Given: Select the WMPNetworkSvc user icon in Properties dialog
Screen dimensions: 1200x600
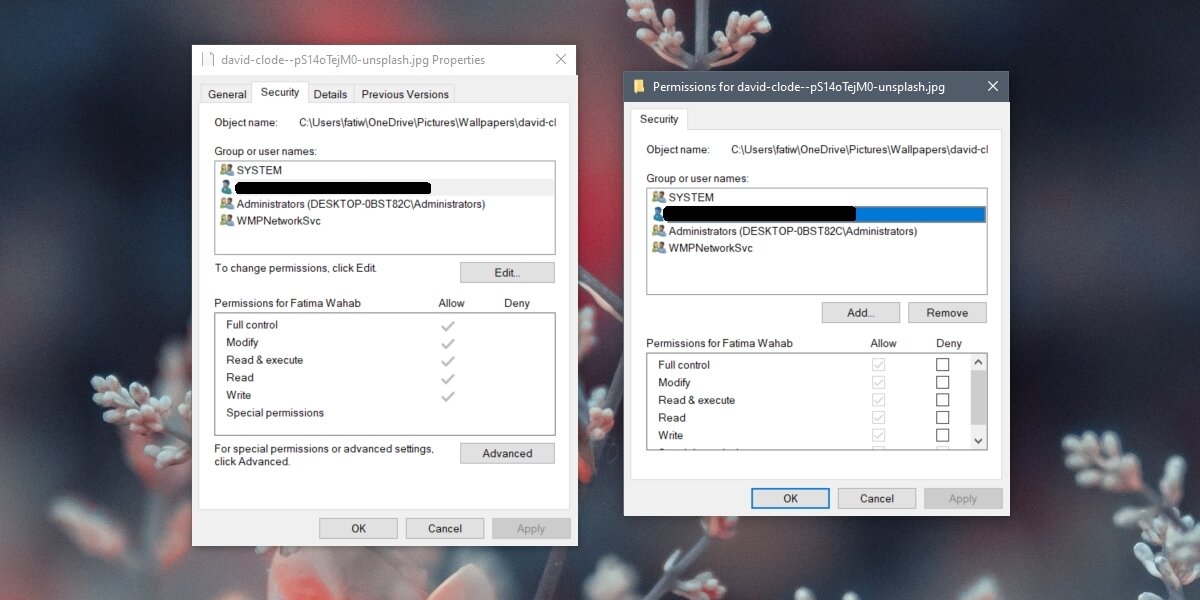Looking at the screenshot, I should click(x=226, y=221).
